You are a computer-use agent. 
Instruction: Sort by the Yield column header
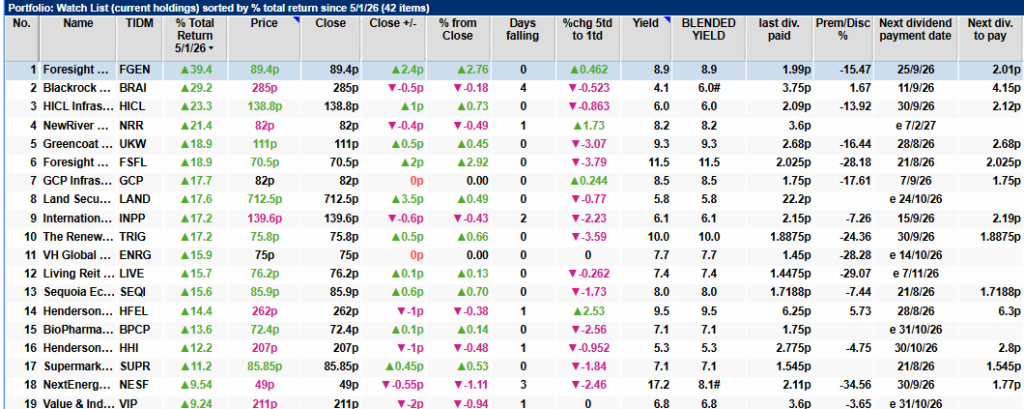[x=645, y=23]
